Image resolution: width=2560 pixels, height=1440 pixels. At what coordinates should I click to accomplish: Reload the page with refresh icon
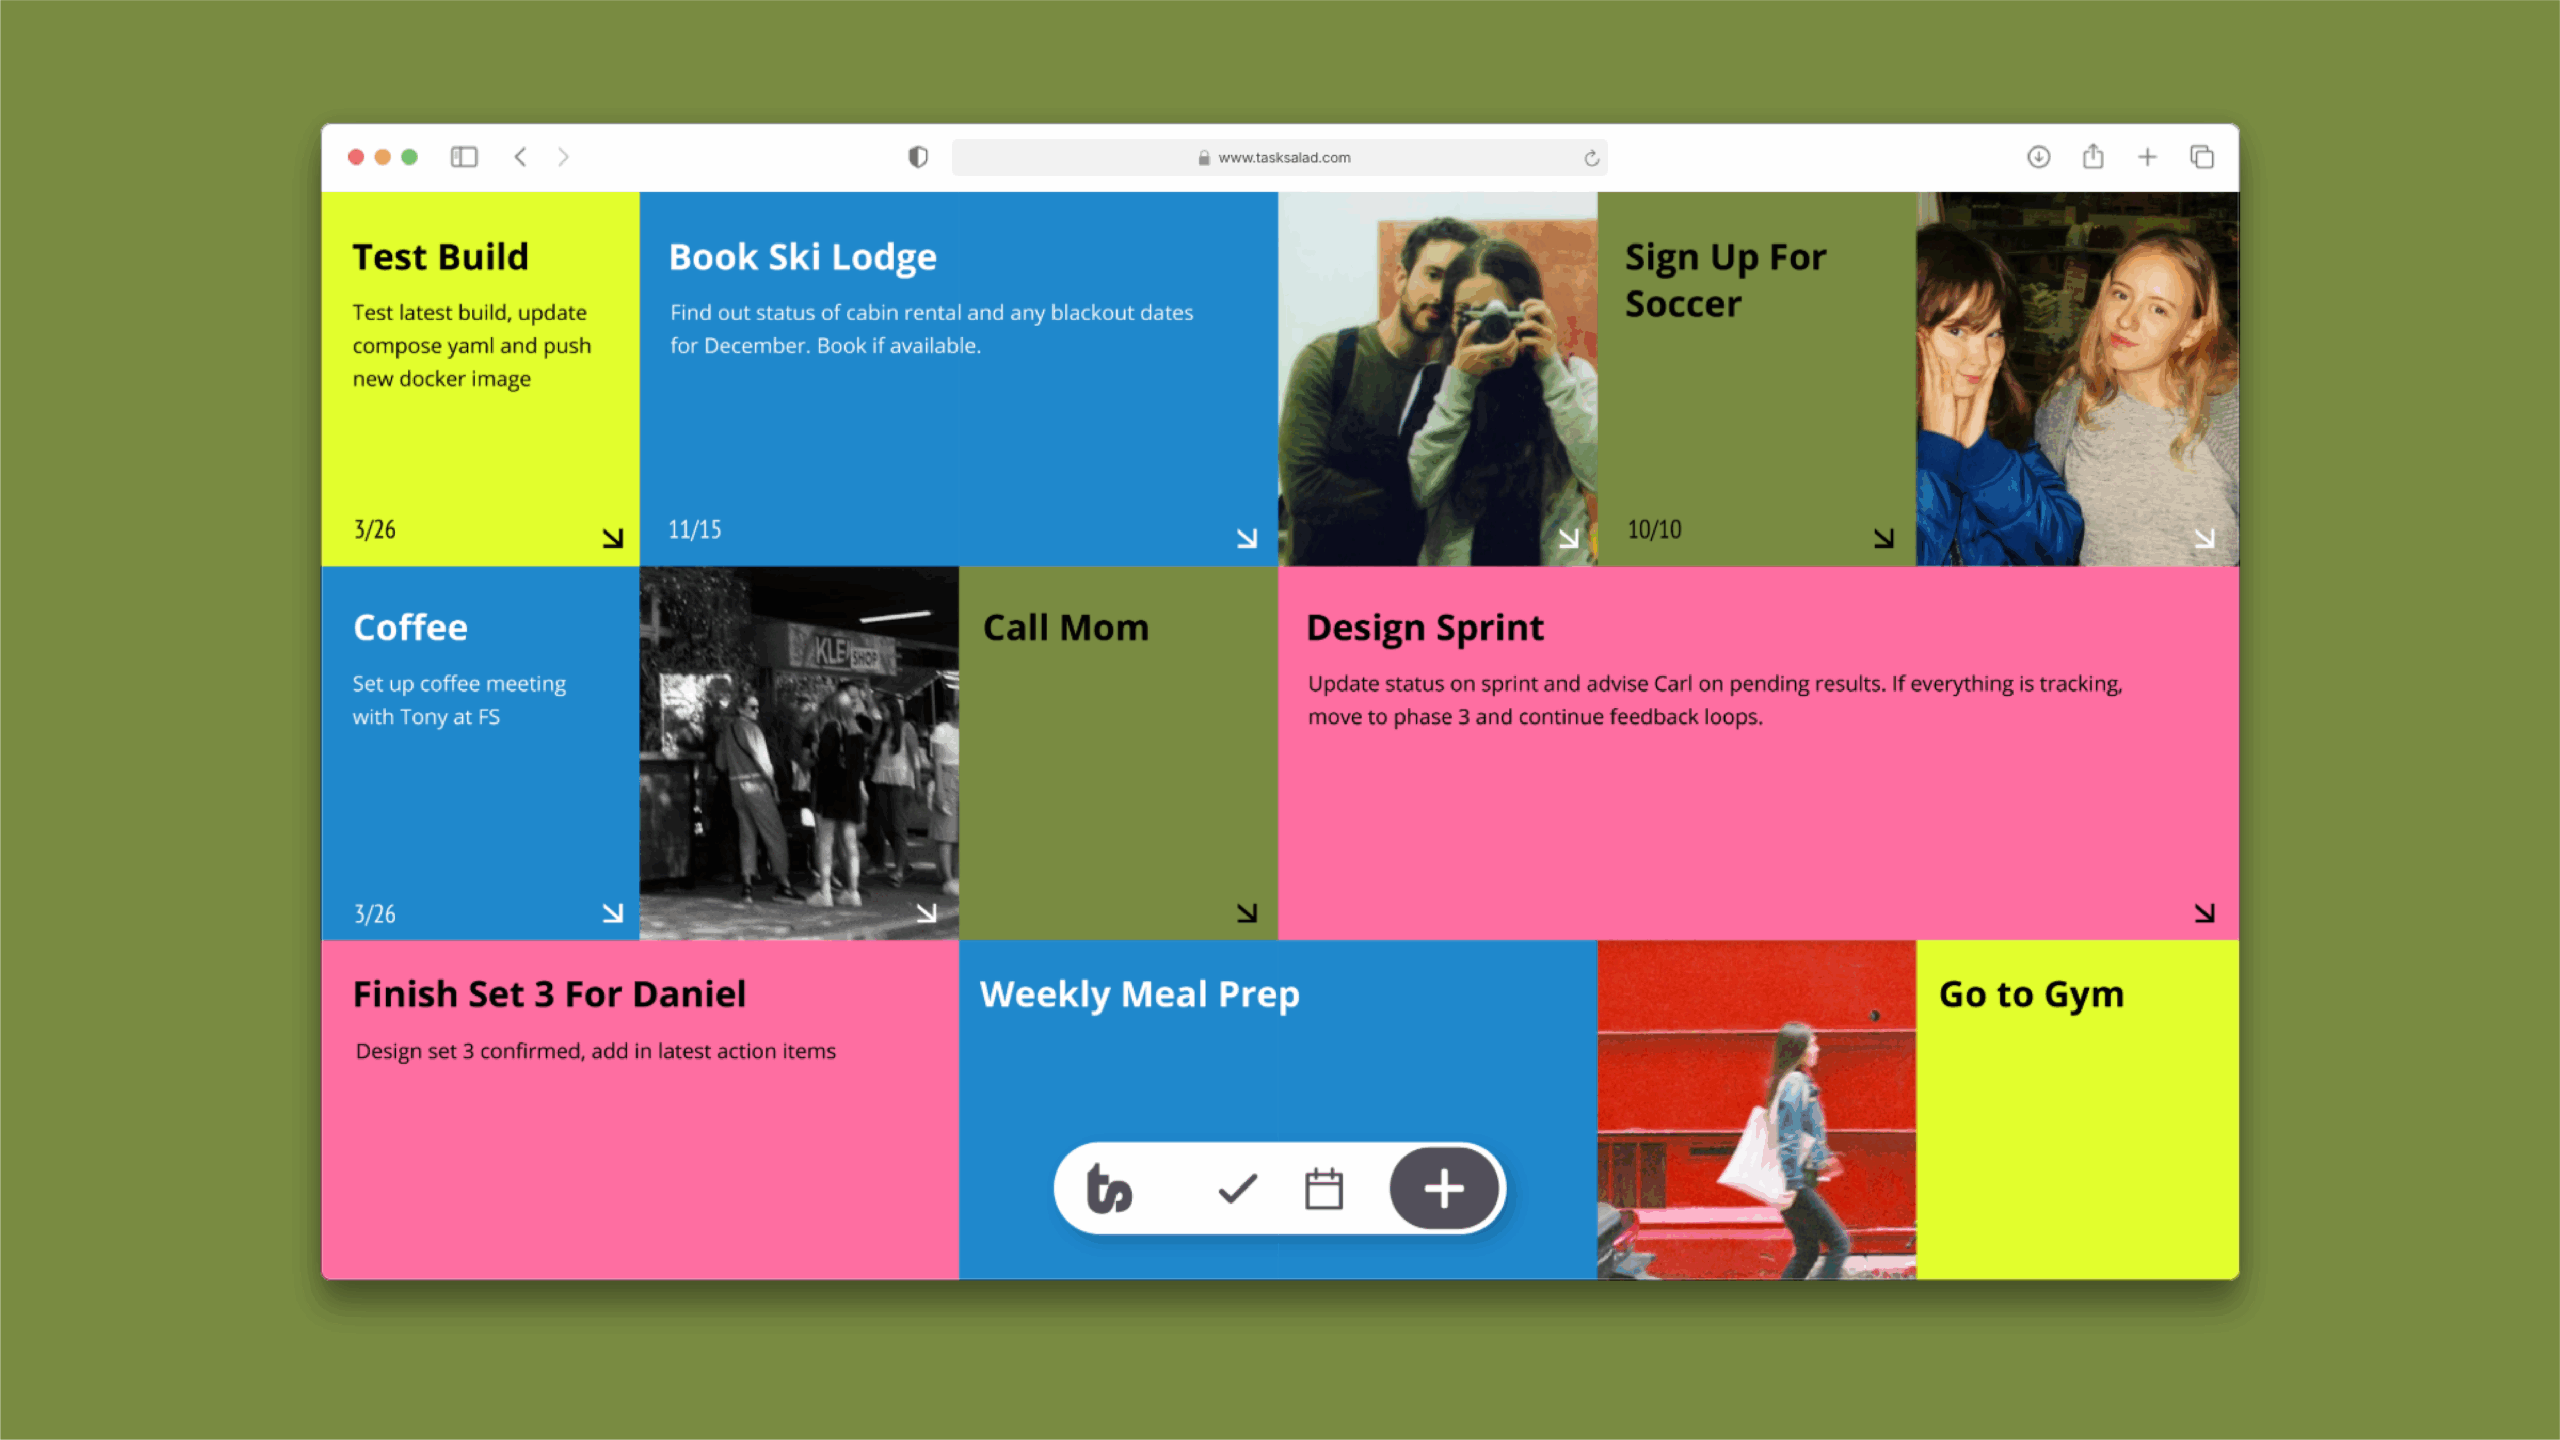tap(1591, 158)
